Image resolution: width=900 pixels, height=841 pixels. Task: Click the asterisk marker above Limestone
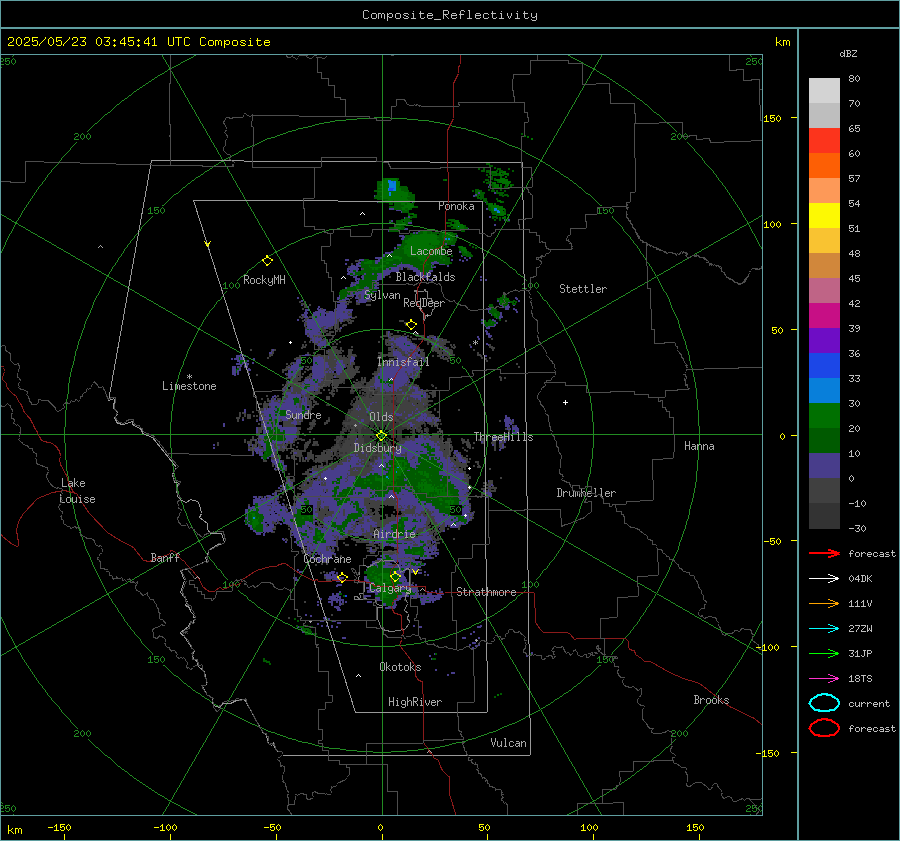(x=189, y=377)
